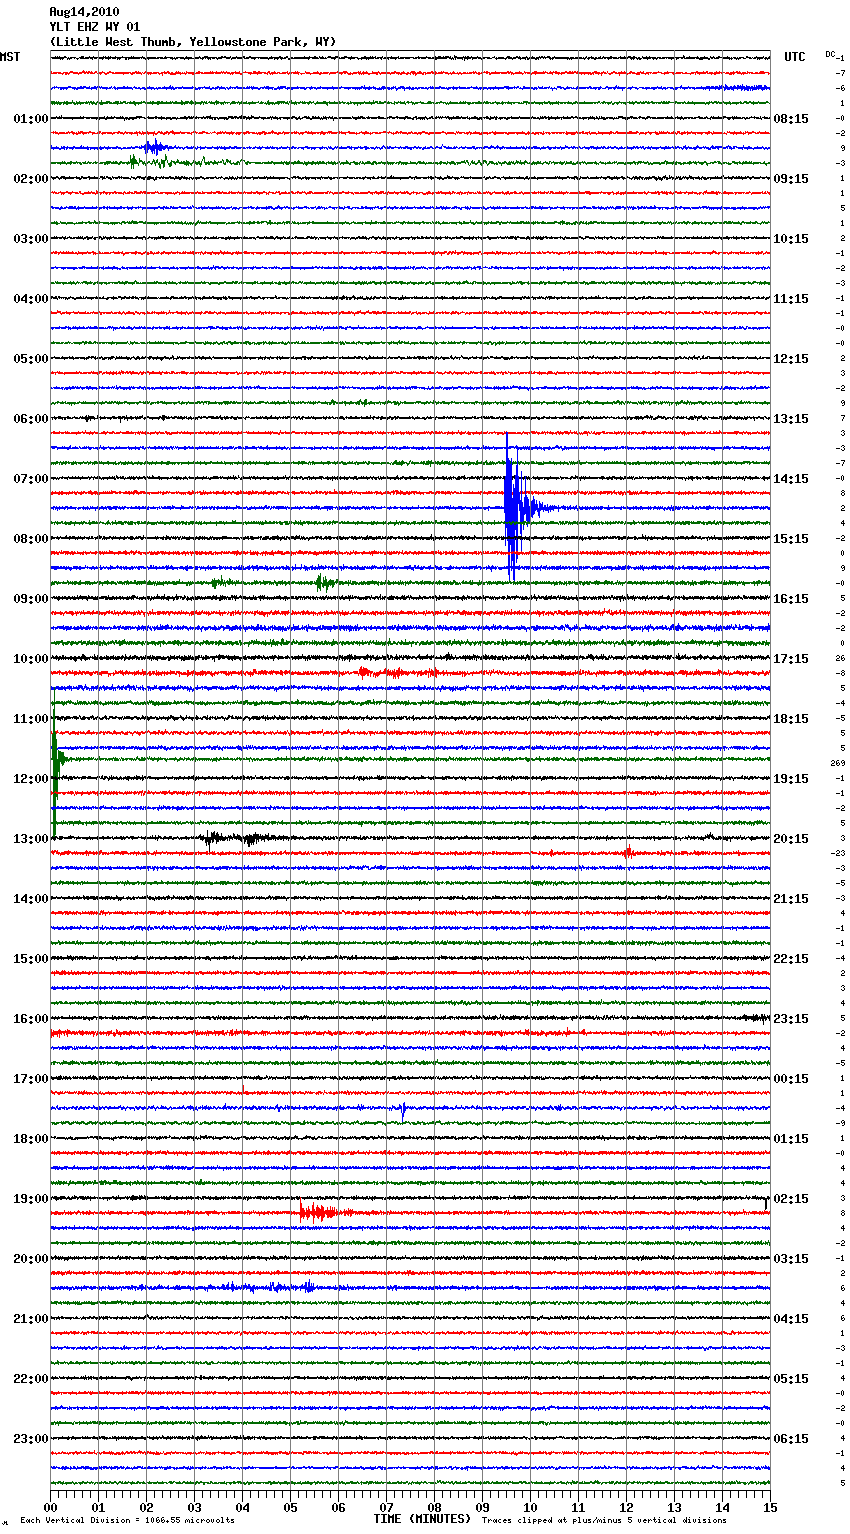850x1534 pixels.
Task: Click the Little West Thumb location title
Action: pos(193,42)
